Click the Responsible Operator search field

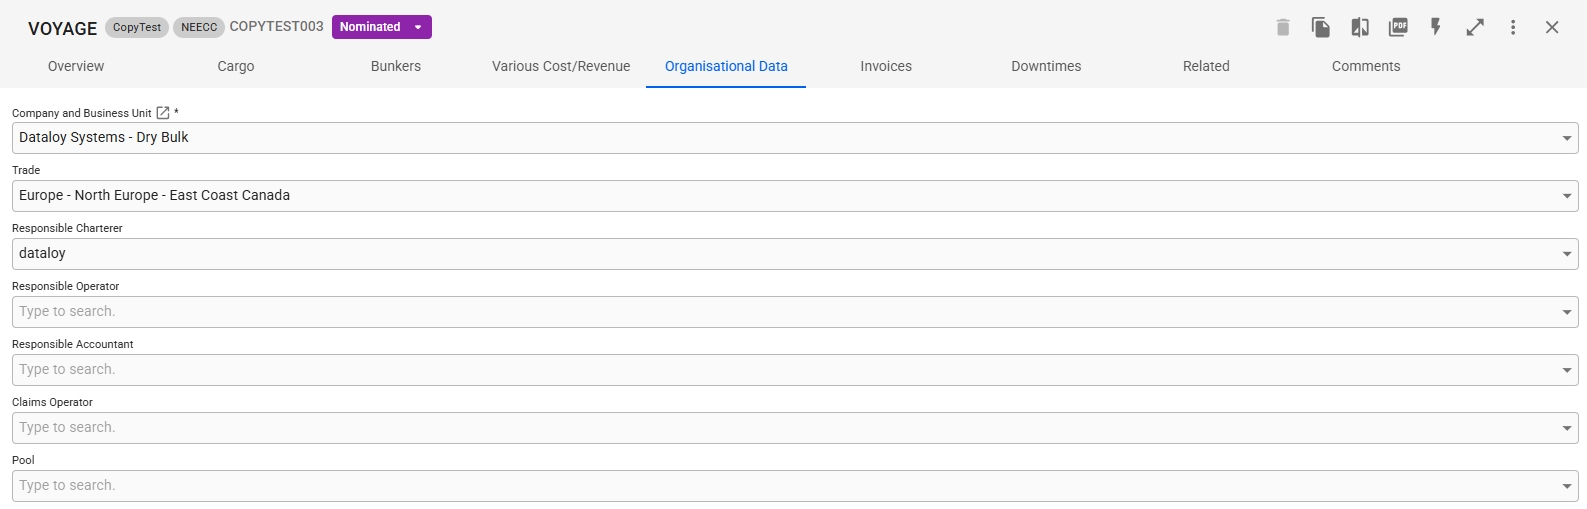(780, 312)
